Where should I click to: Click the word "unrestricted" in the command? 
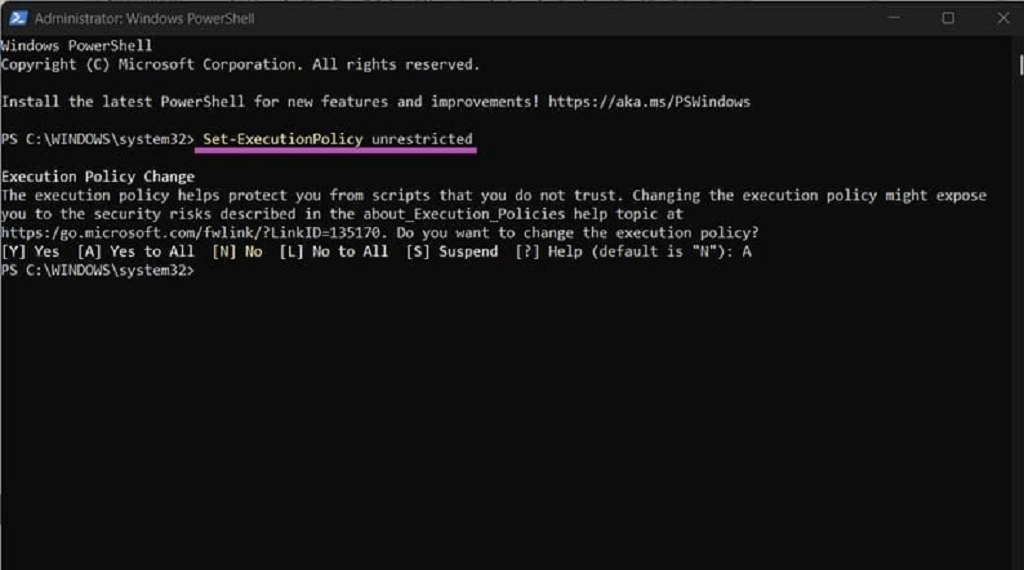click(422, 139)
